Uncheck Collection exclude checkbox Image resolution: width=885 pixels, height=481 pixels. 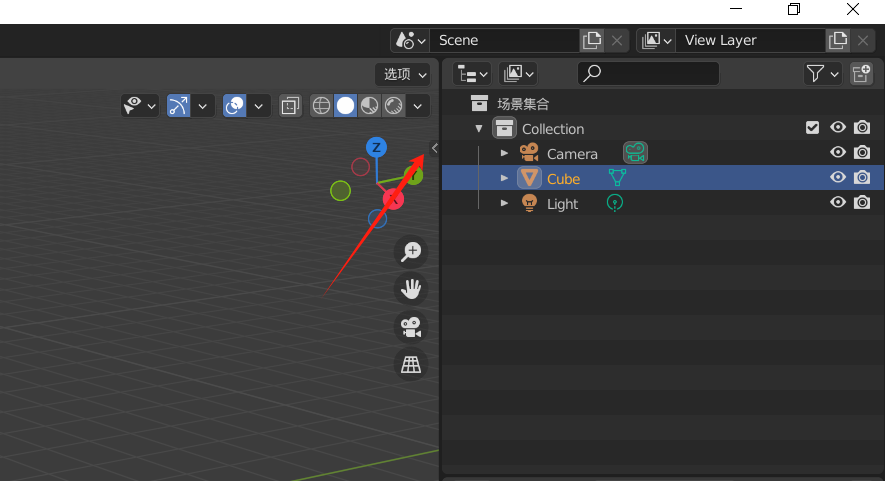click(x=812, y=128)
